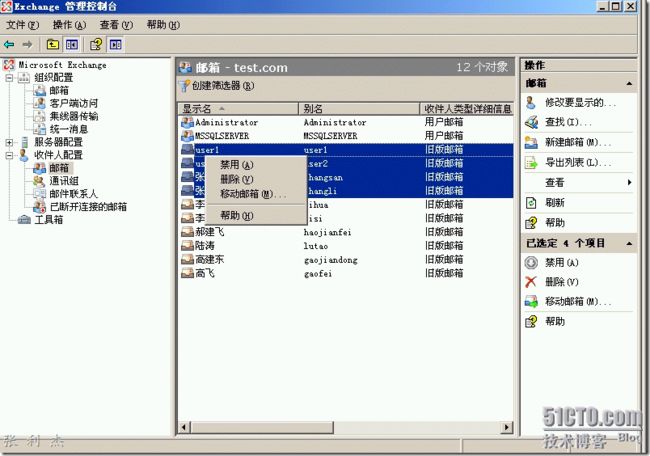Screen dimensions: 650x456
Task: Click the mailbox icon of the 高飞 row
Action: pos(187,273)
